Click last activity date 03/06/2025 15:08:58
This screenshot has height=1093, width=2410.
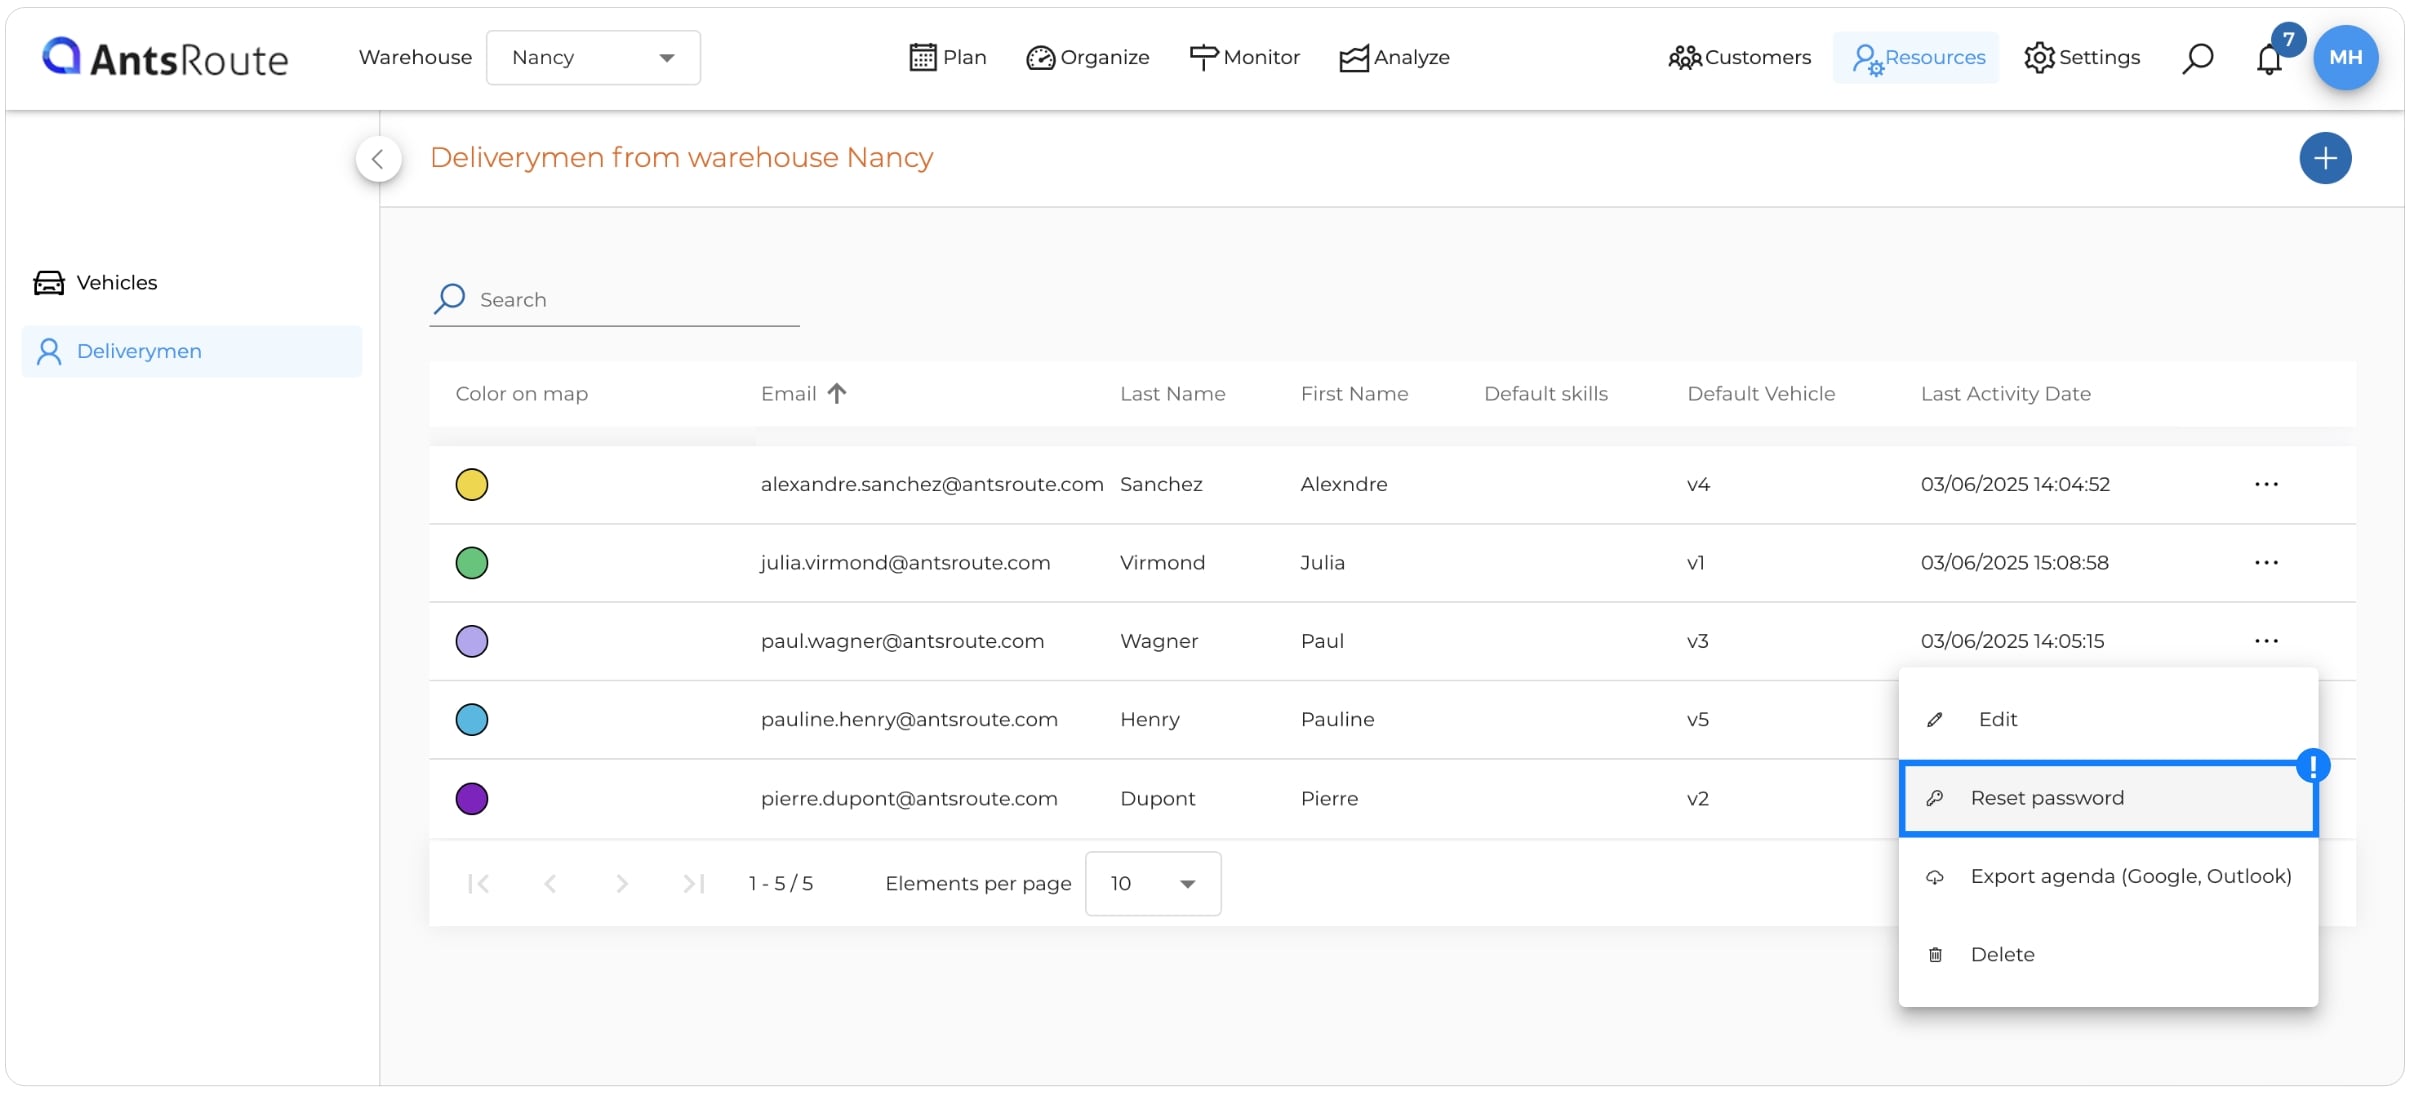click(x=2014, y=563)
